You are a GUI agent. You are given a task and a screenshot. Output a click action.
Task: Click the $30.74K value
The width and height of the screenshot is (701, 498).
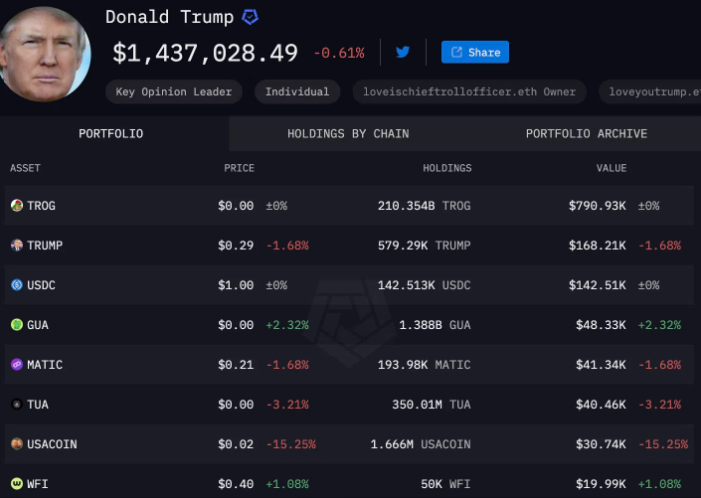(x=601, y=444)
